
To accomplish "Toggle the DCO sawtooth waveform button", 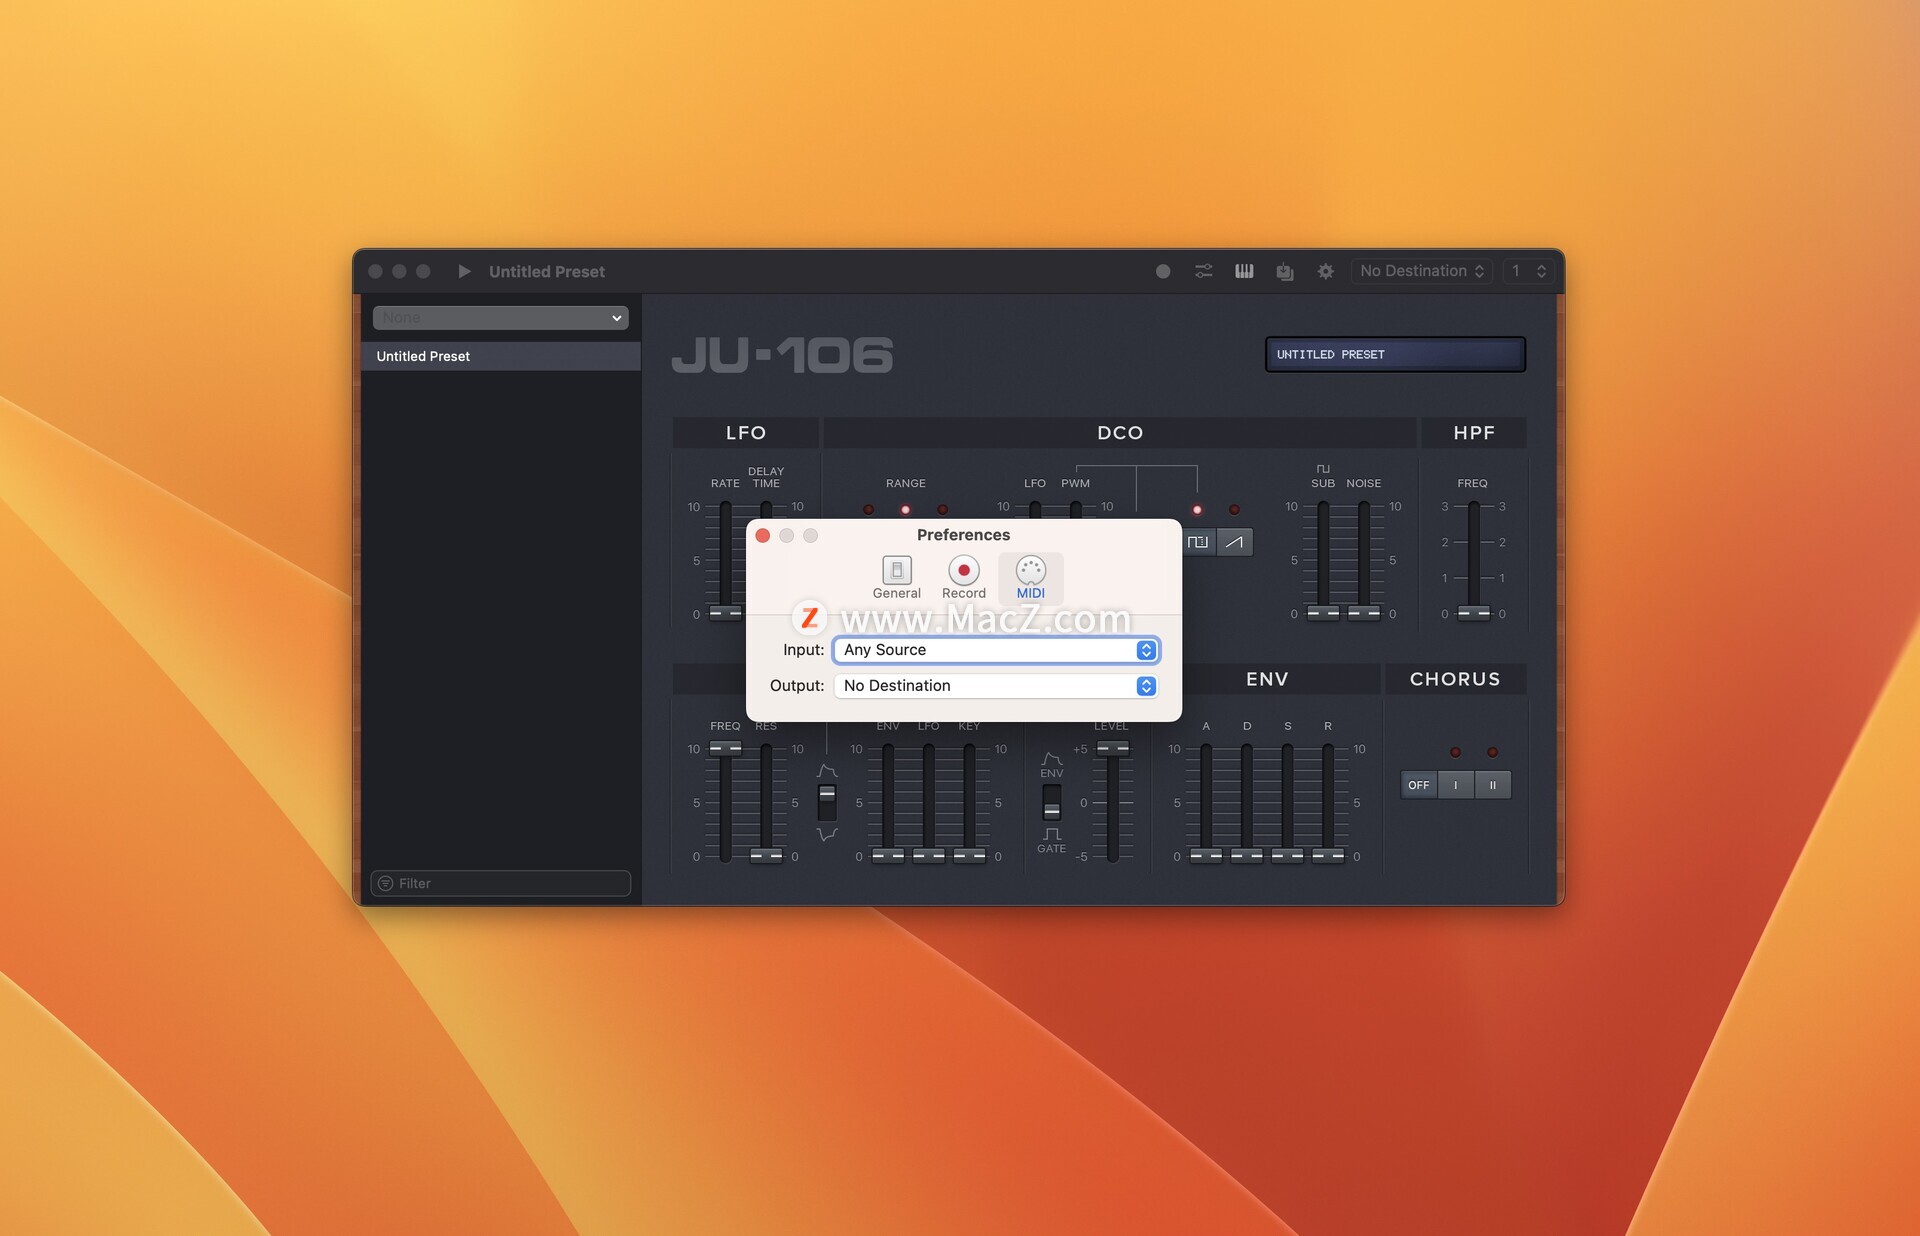I will [1234, 542].
